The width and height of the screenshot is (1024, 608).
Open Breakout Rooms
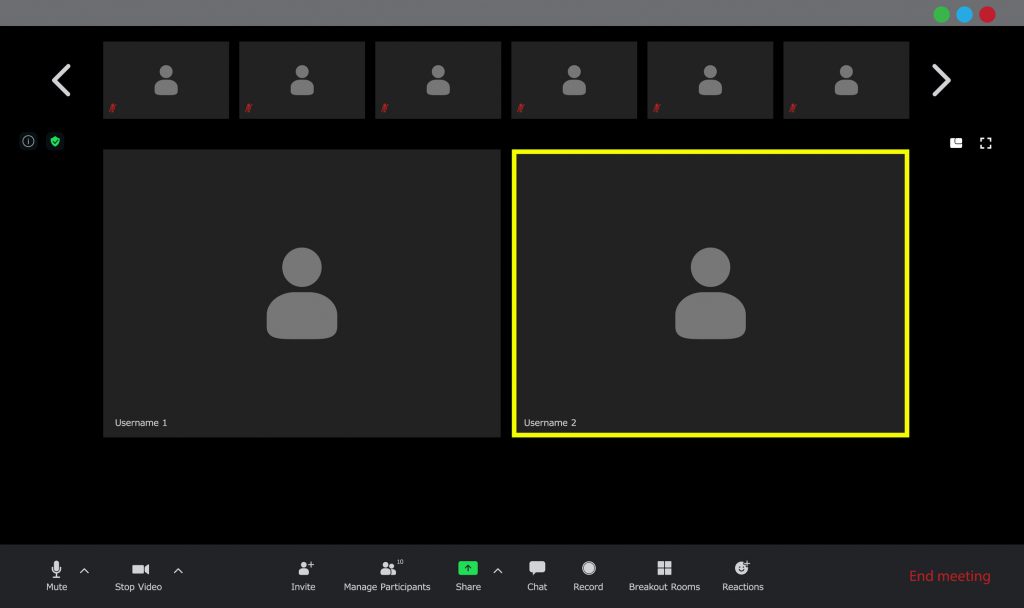pos(664,575)
